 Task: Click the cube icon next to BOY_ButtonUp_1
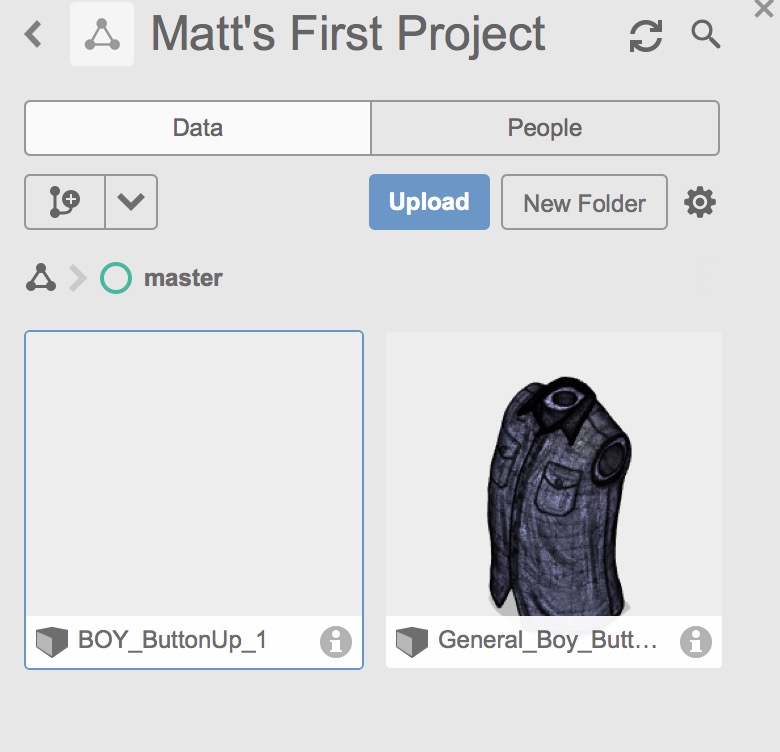click(51, 641)
